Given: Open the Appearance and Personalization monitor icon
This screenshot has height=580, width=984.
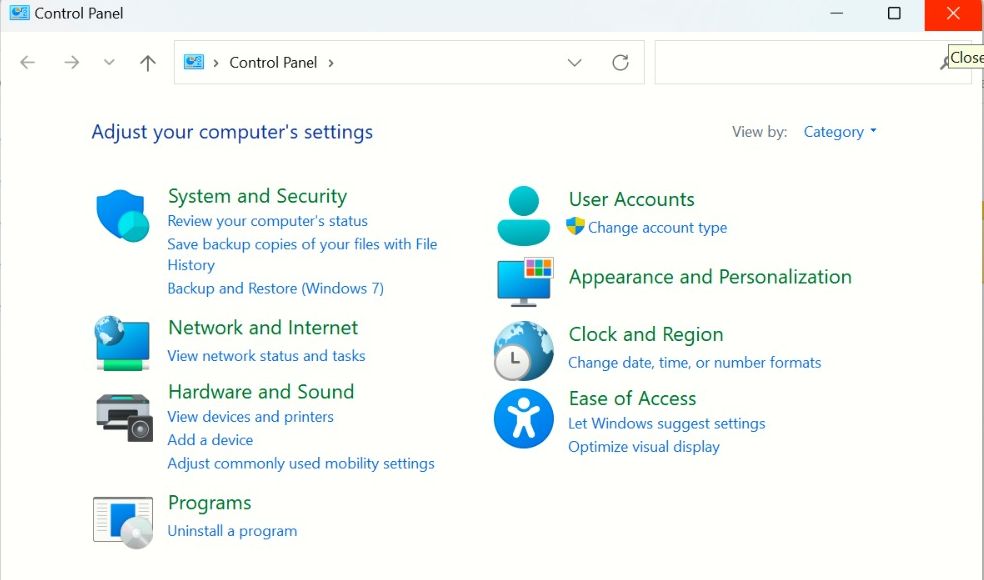Looking at the screenshot, I should pos(525,282).
